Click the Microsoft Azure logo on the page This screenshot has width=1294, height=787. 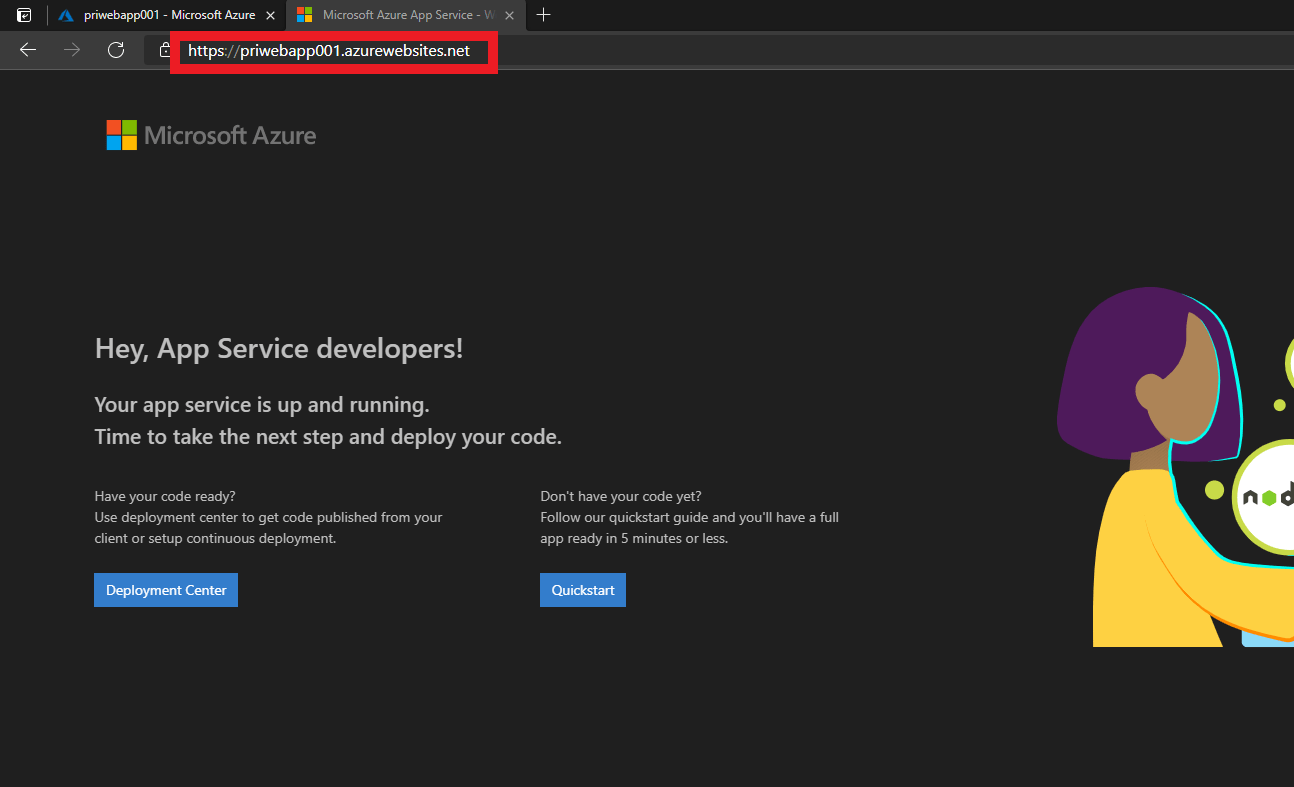click(211, 135)
